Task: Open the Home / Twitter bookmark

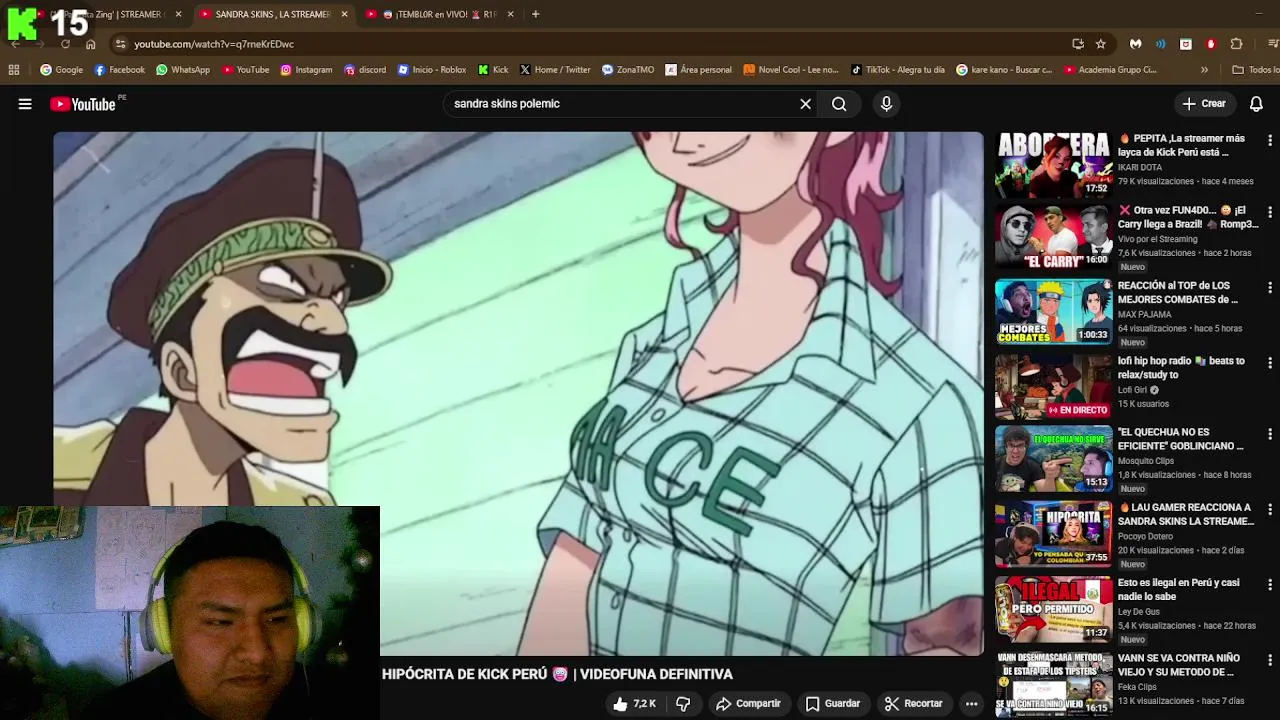Action: tap(555, 70)
